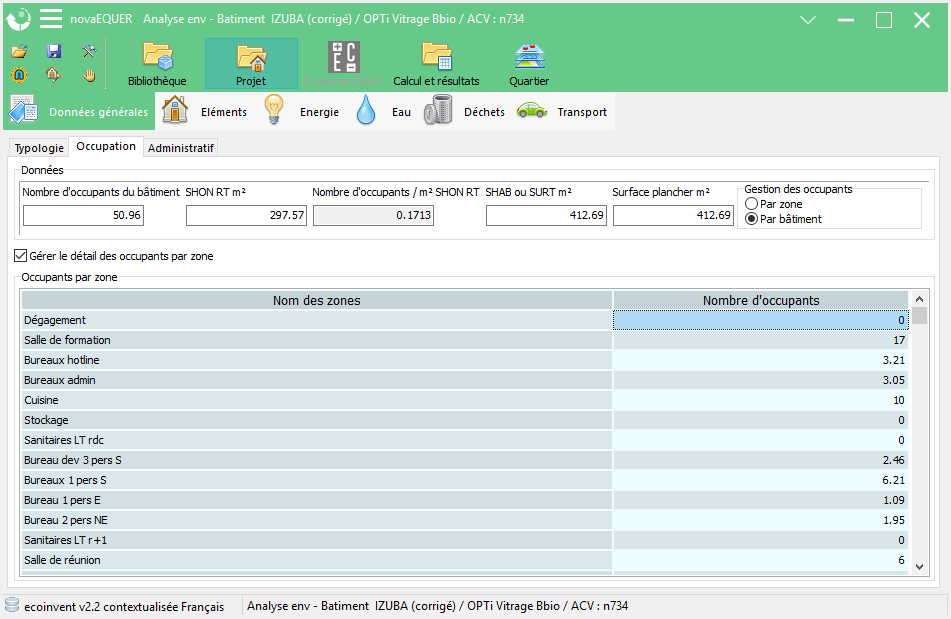Click the open folder icon in toolbar

tap(19, 52)
